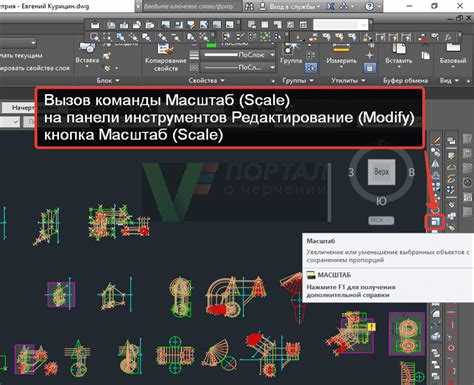The height and width of the screenshot is (385, 474).
Task: Expand the Свойства panel
Action: coord(206,81)
